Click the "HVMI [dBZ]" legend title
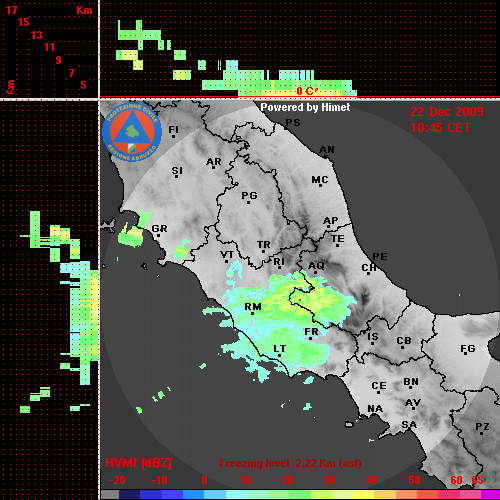500x500 pixels. [138, 463]
